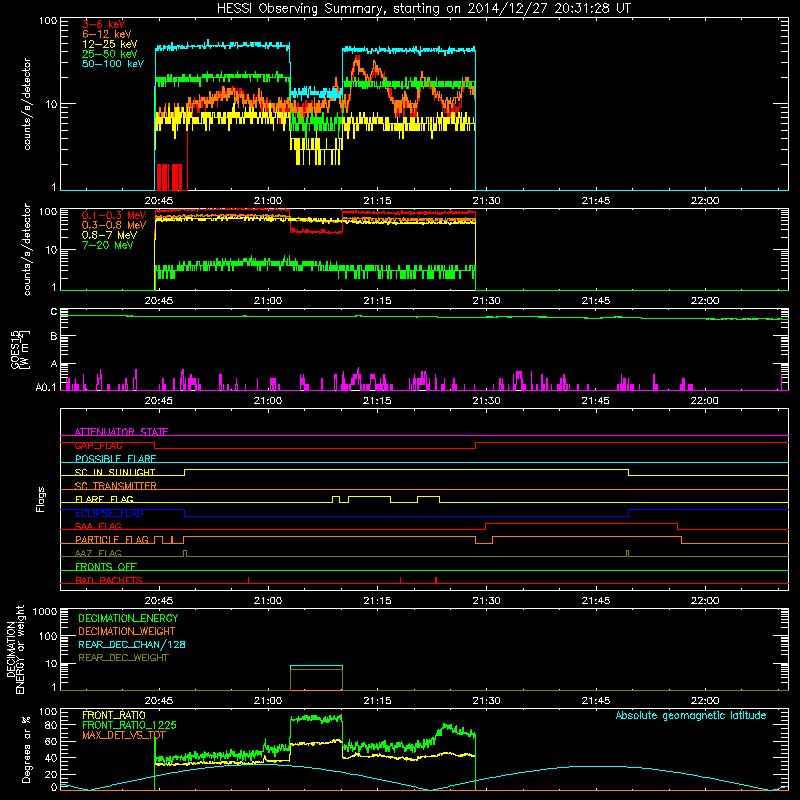Select the 6-12 keV legend label
The width and height of the screenshot is (800, 800).
click(106, 34)
